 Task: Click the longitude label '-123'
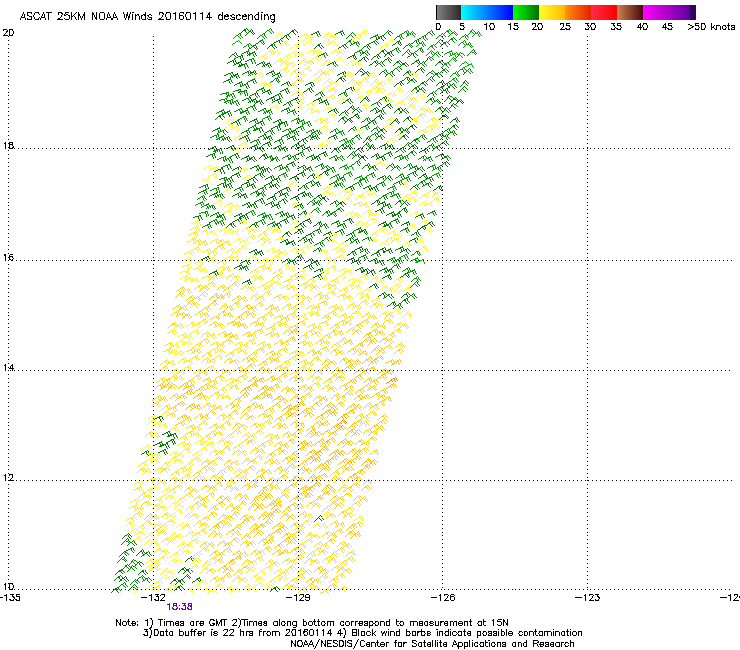click(587, 598)
